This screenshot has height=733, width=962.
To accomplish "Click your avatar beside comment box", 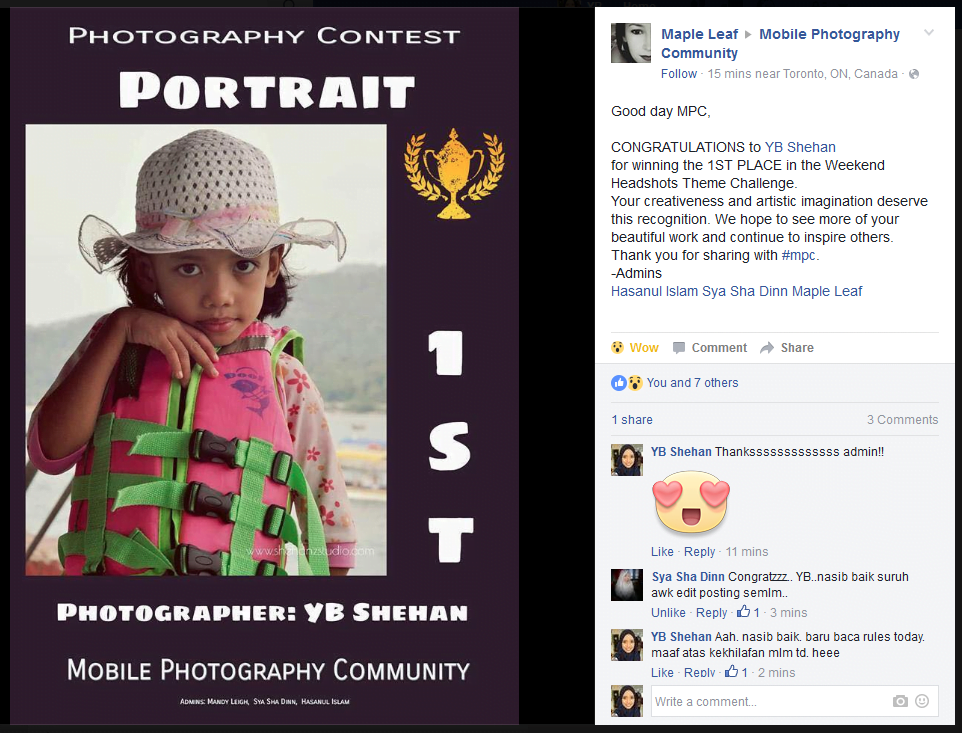I will (626, 701).
